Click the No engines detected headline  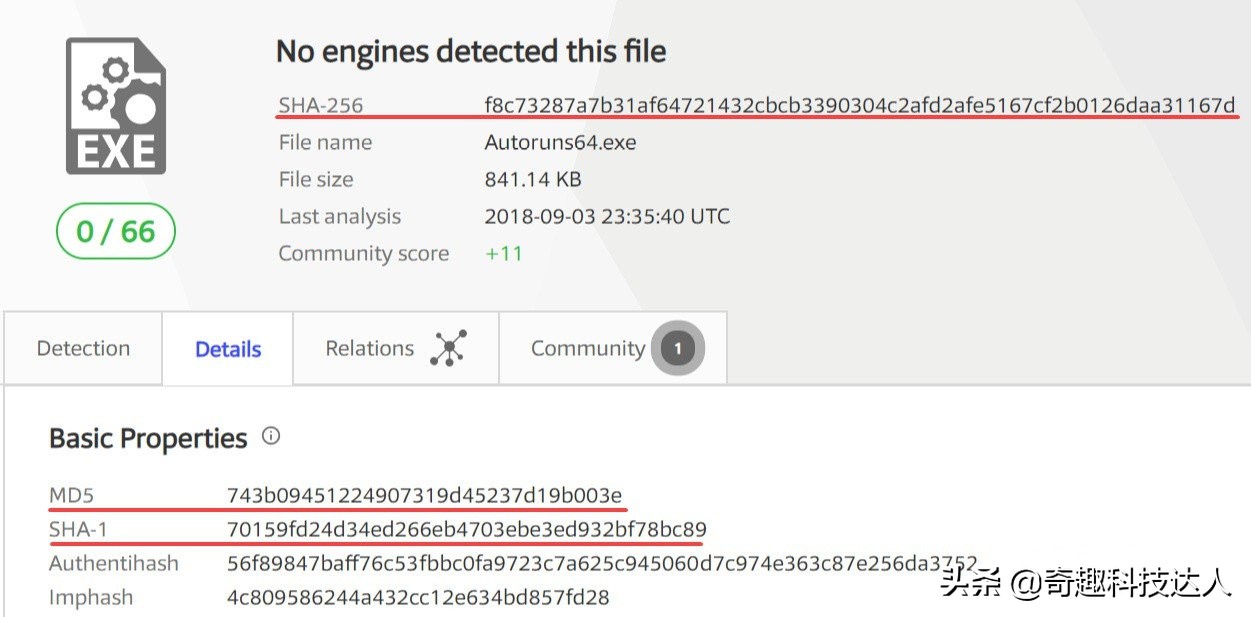click(471, 51)
